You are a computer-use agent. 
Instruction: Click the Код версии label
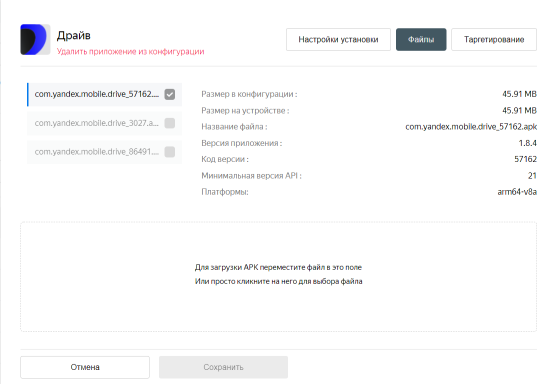click(225, 159)
